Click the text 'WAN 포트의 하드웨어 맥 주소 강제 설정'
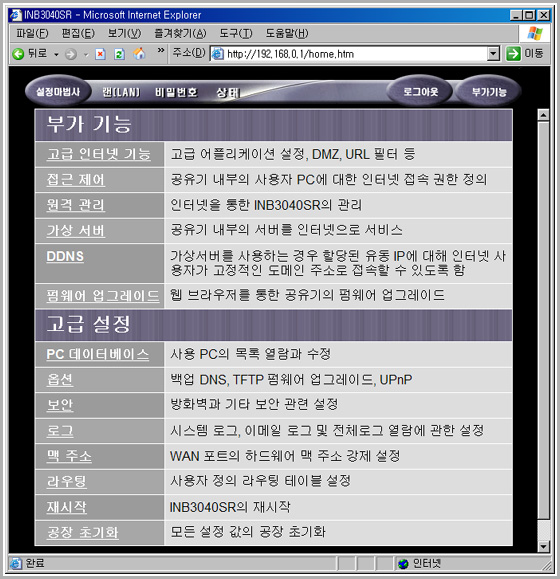Image resolution: width=560 pixels, height=579 pixels. click(x=285, y=456)
